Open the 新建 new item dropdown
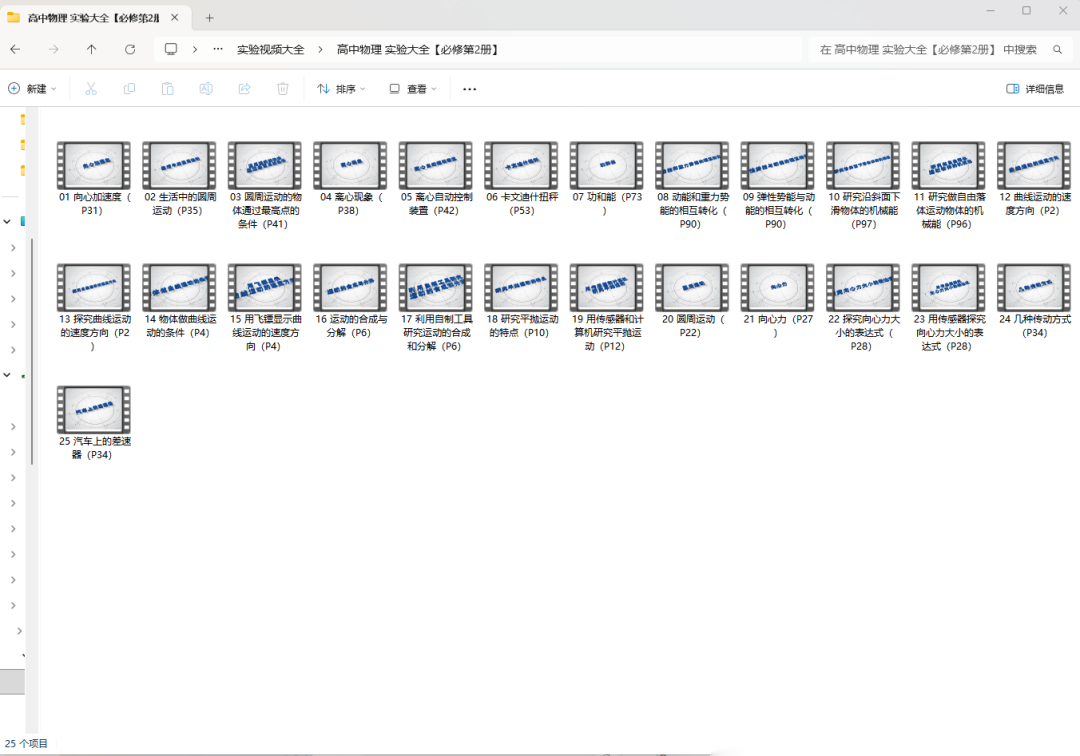Screen dimensions: 1080x756 pos(32,89)
